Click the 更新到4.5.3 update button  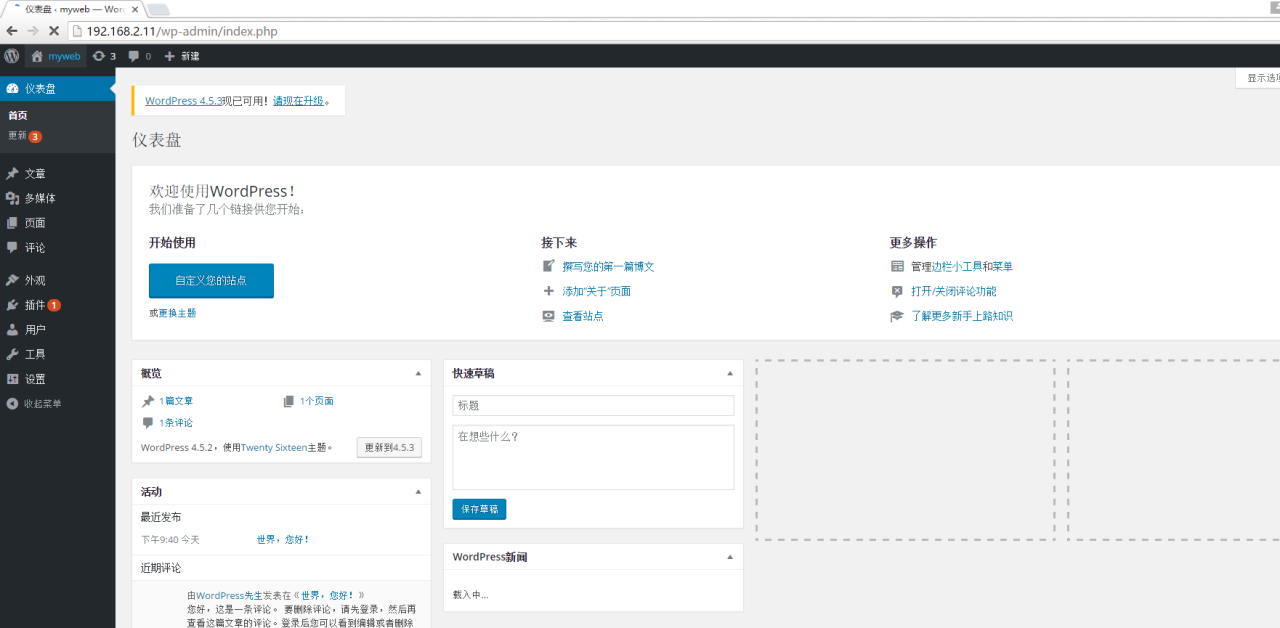389,447
